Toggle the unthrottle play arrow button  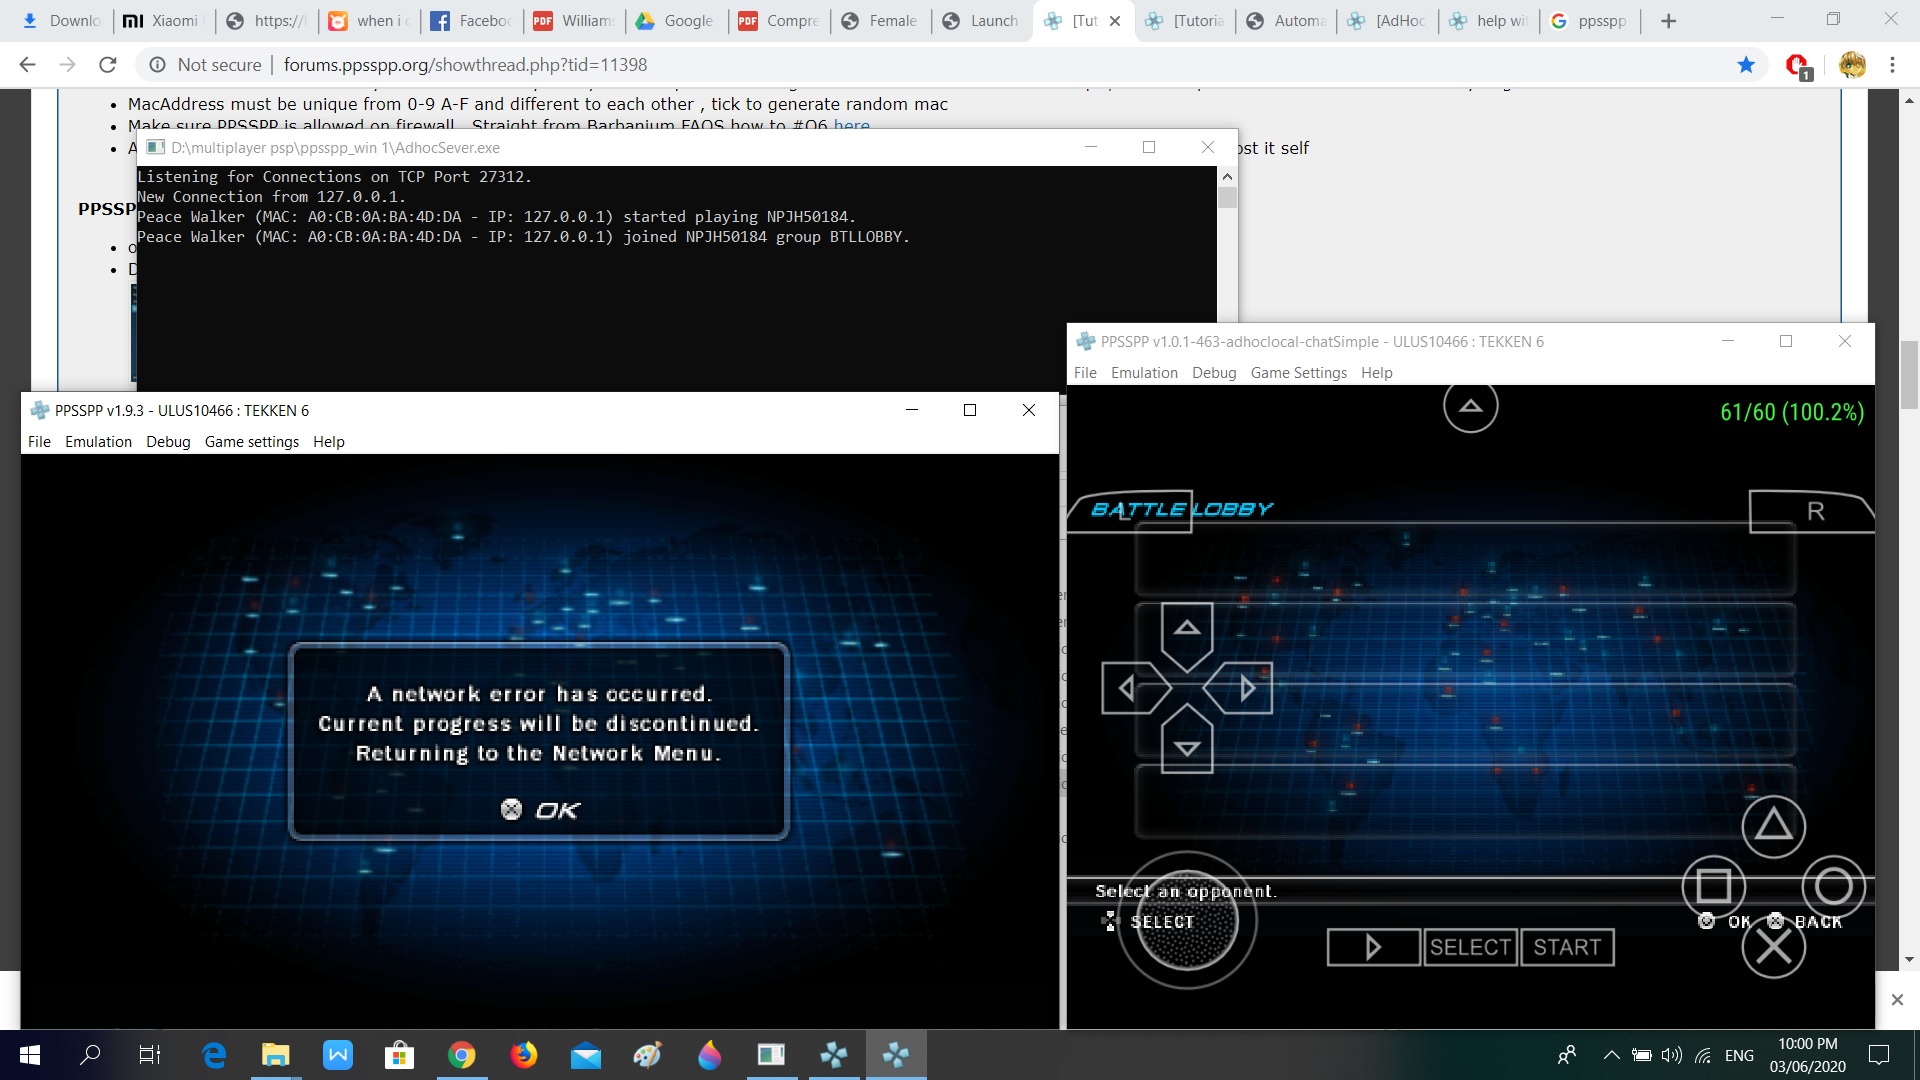click(1373, 947)
